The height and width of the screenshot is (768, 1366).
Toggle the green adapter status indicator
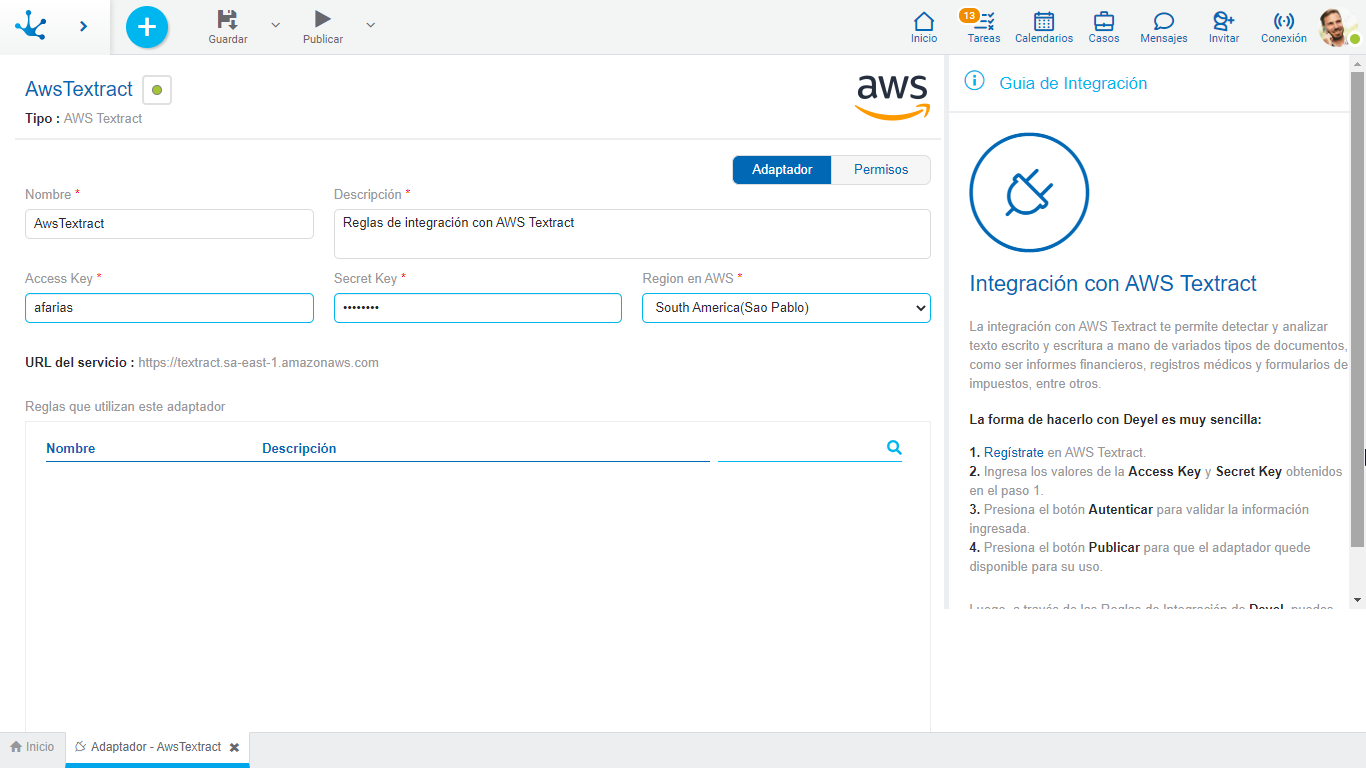[157, 90]
